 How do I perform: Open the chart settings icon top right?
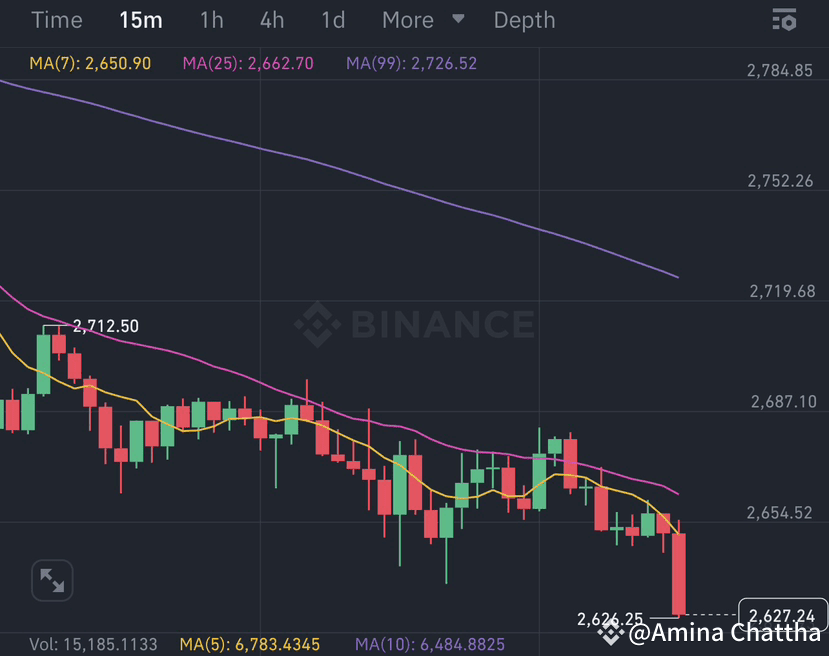click(784, 20)
